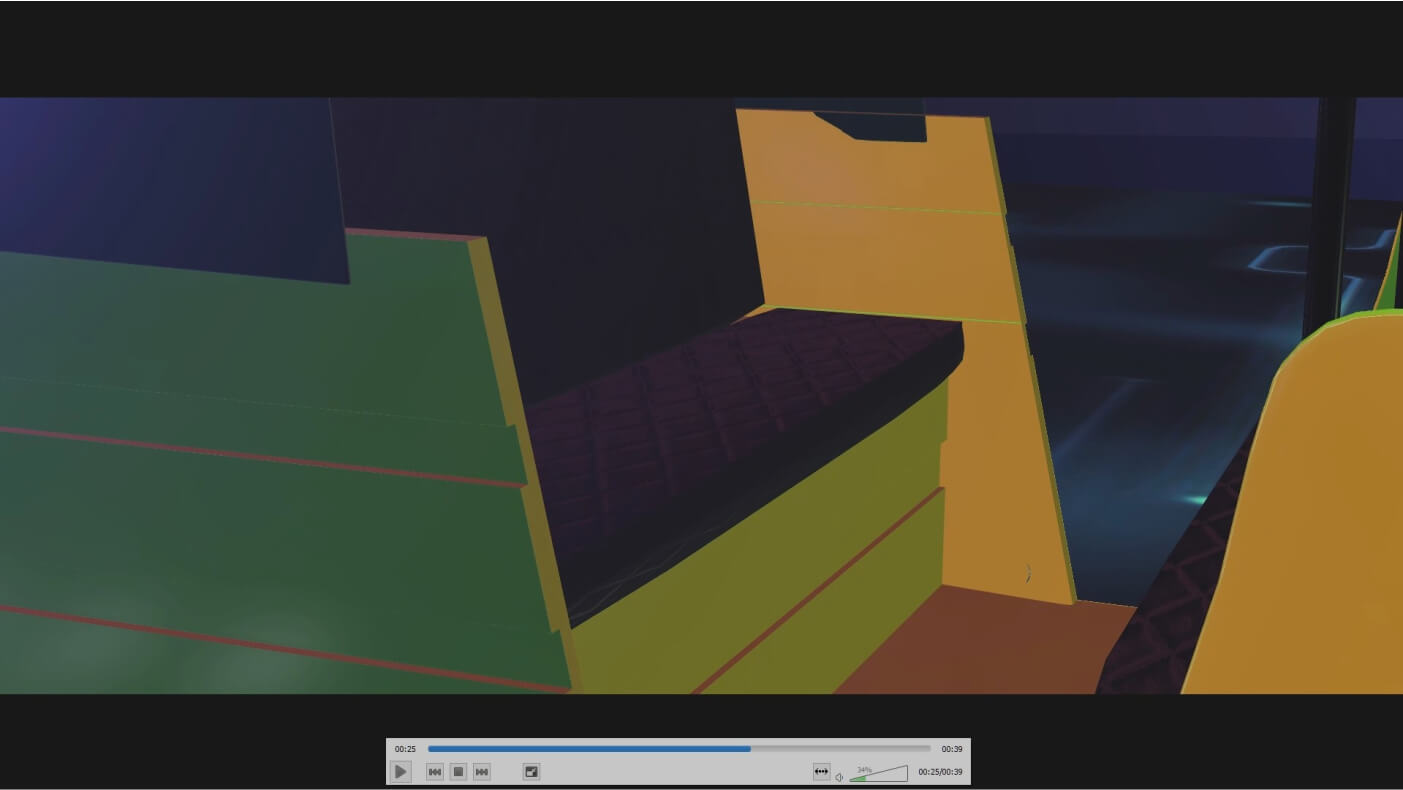Skip to the next media item

[482, 772]
